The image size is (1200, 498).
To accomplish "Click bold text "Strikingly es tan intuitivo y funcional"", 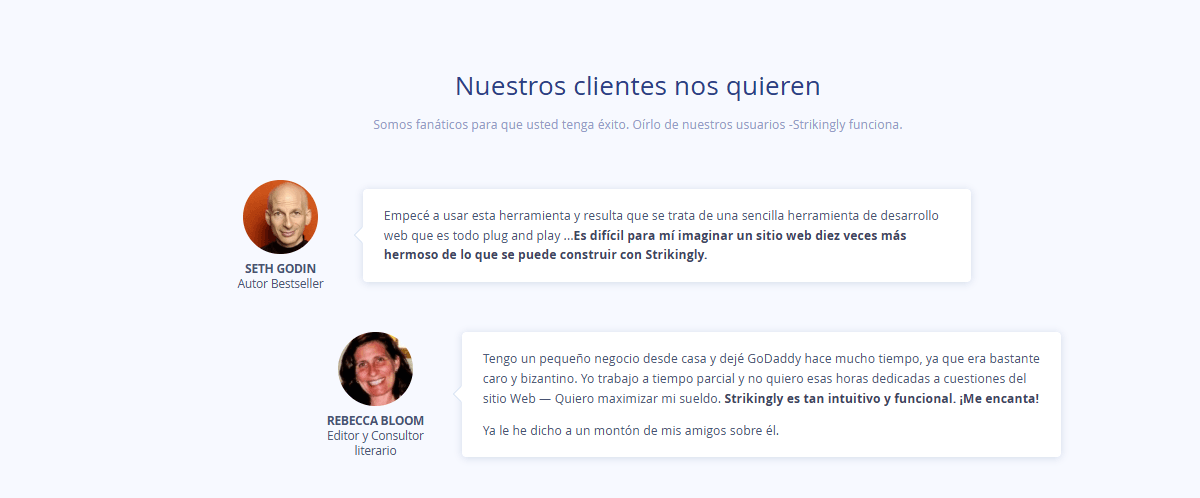I will (x=838, y=398).
